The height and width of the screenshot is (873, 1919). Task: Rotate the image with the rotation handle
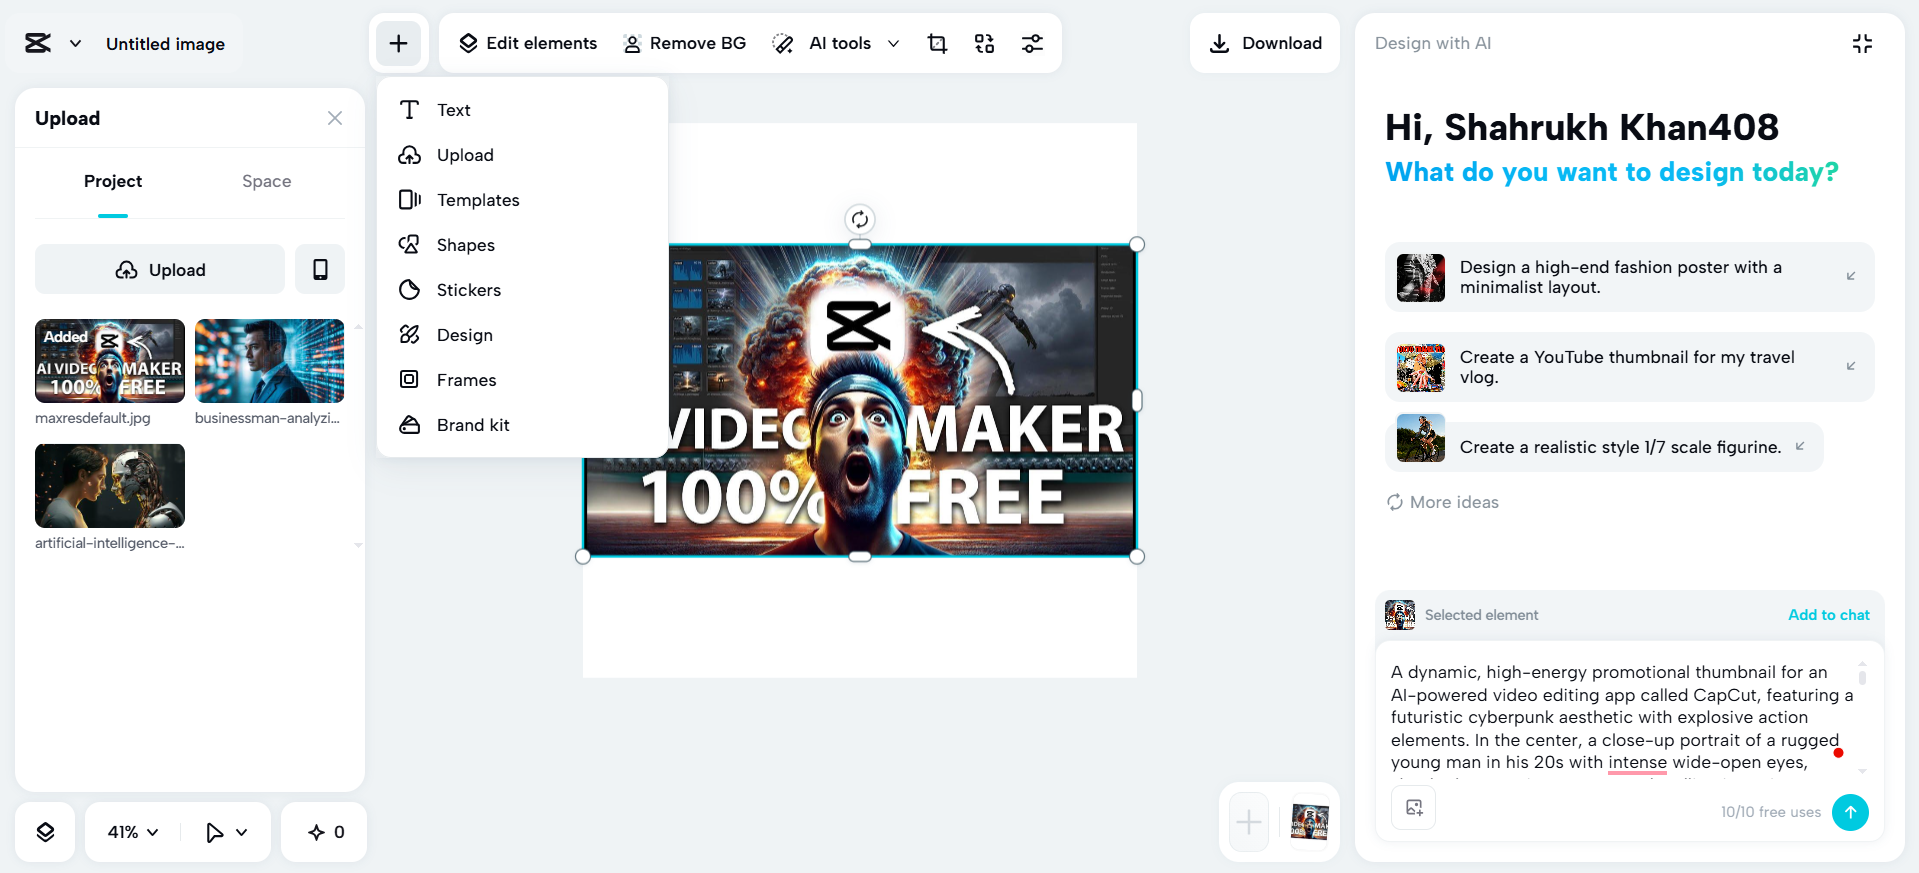(860, 219)
